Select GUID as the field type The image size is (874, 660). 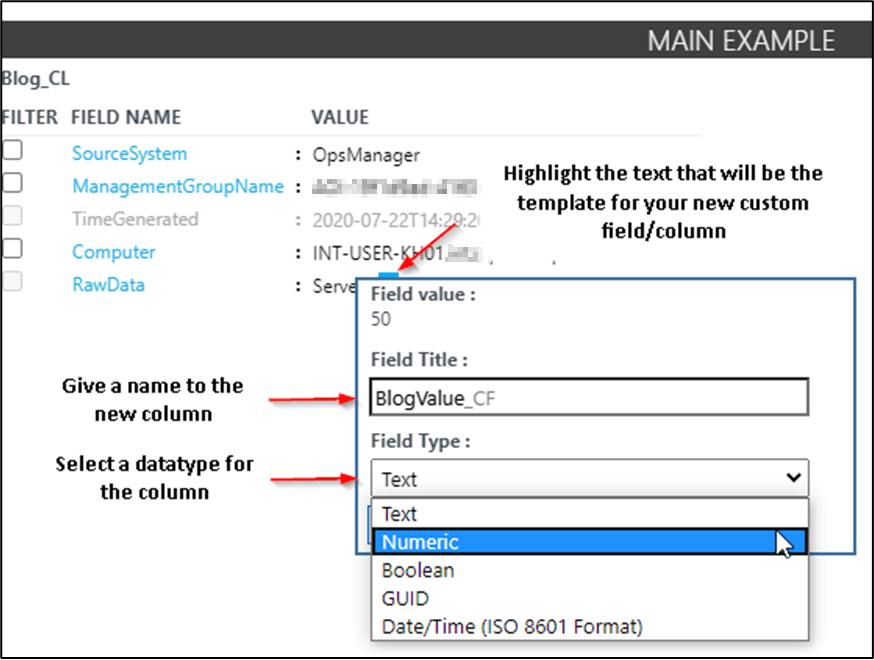[407, 597]
